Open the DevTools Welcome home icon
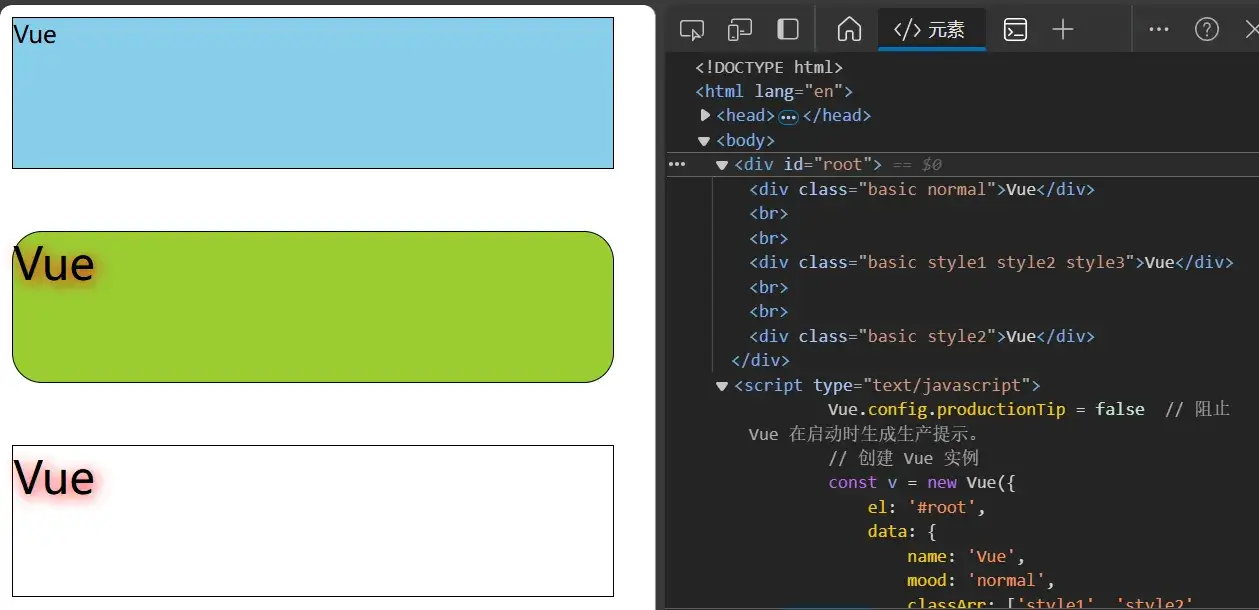Image resolution: width=1259 pixels, height=610 pixels. click(x=849, y=30)
